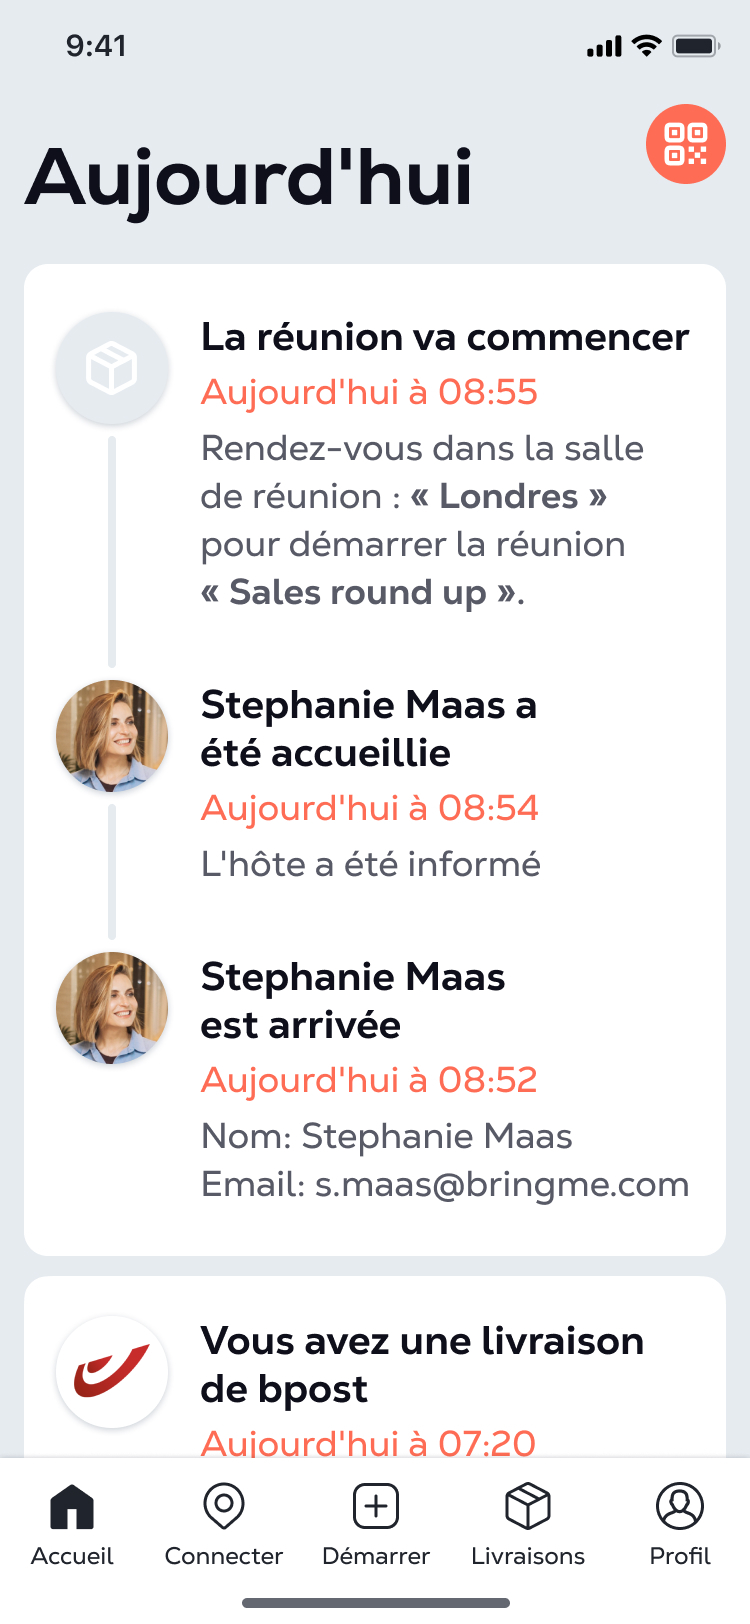Open the Connecter location pin icon
The image size is (750, 1624).
(224, 1506)
